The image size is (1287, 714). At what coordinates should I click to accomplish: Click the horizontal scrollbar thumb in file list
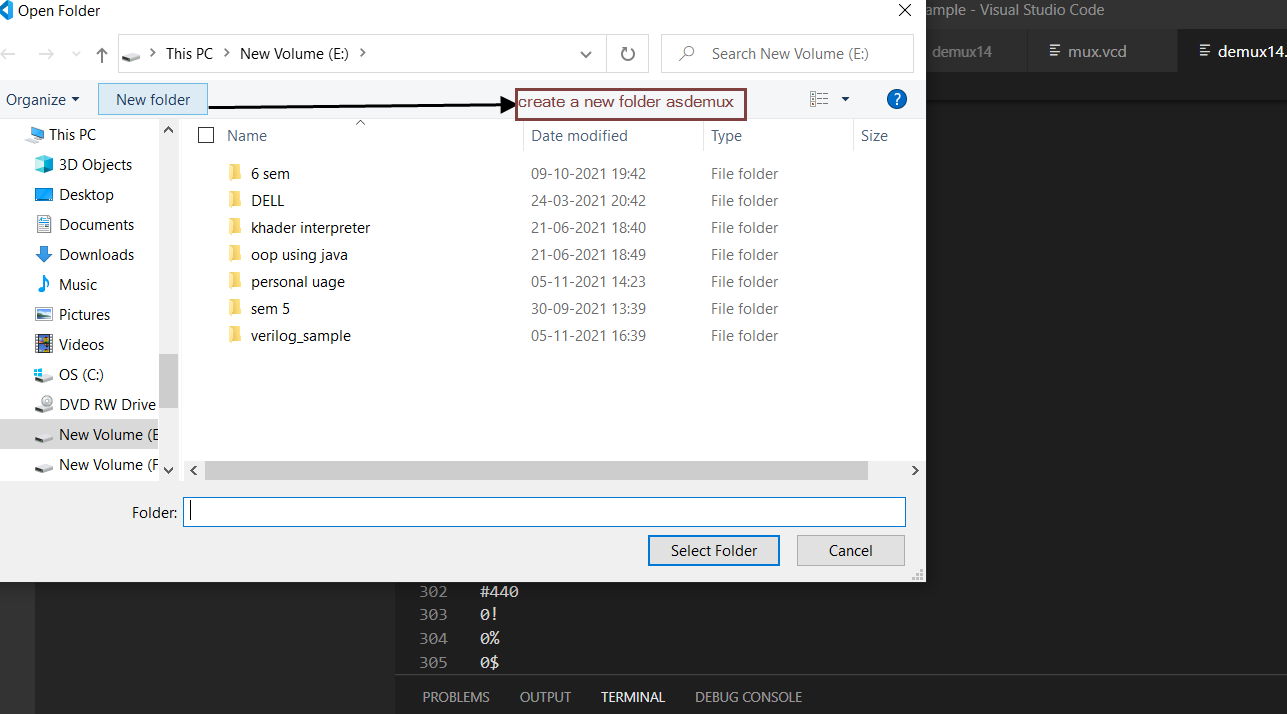pyautogui.click(x=536, y=470)
